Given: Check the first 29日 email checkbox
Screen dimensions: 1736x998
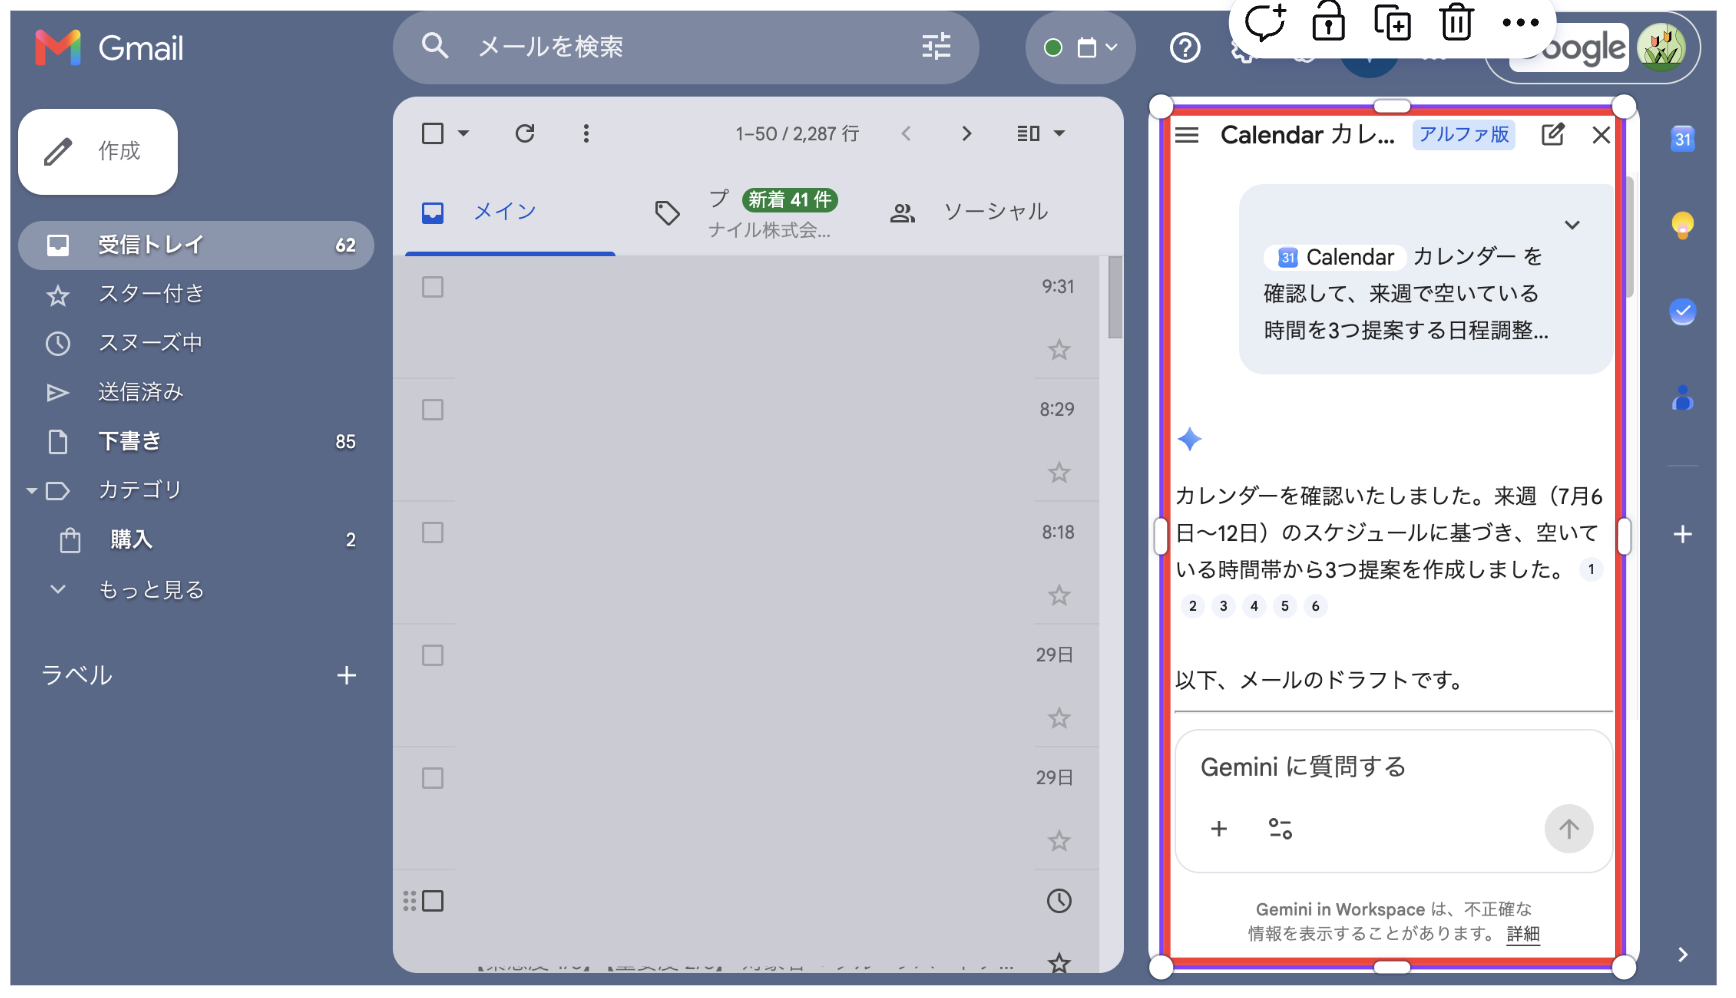Looking at the screenshot, I should (x=433, y=656).
